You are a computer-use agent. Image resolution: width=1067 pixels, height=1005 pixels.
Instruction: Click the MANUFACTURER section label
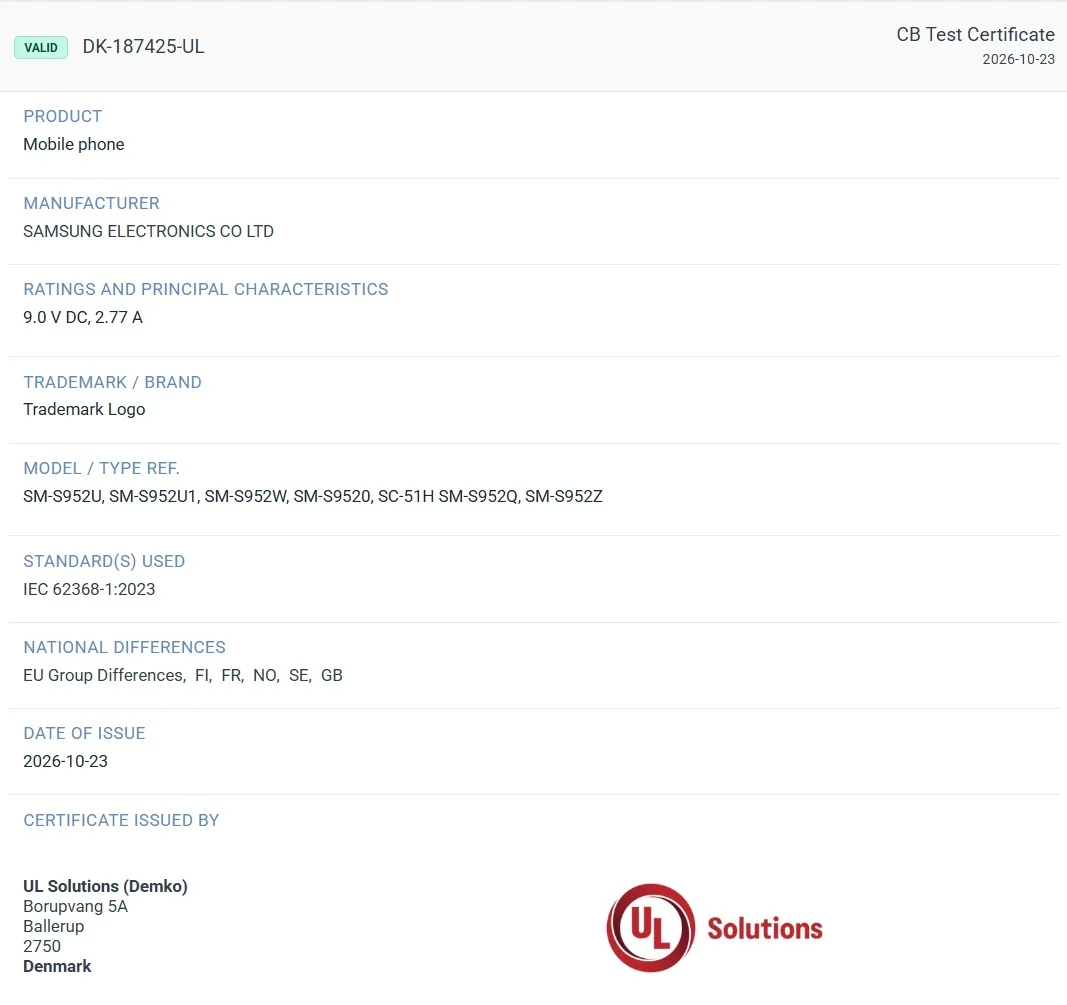[91, 203]
